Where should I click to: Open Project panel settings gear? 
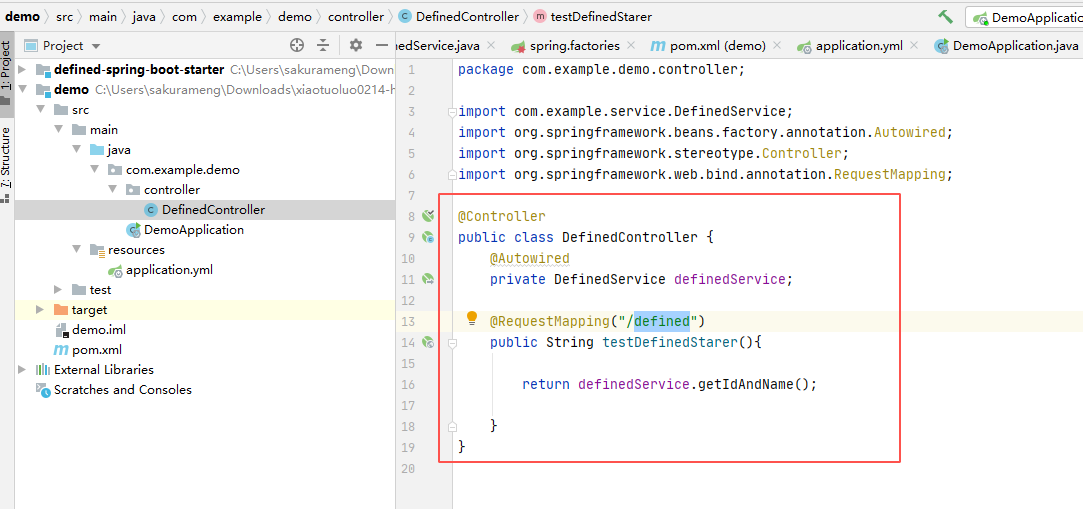[356, 46]
